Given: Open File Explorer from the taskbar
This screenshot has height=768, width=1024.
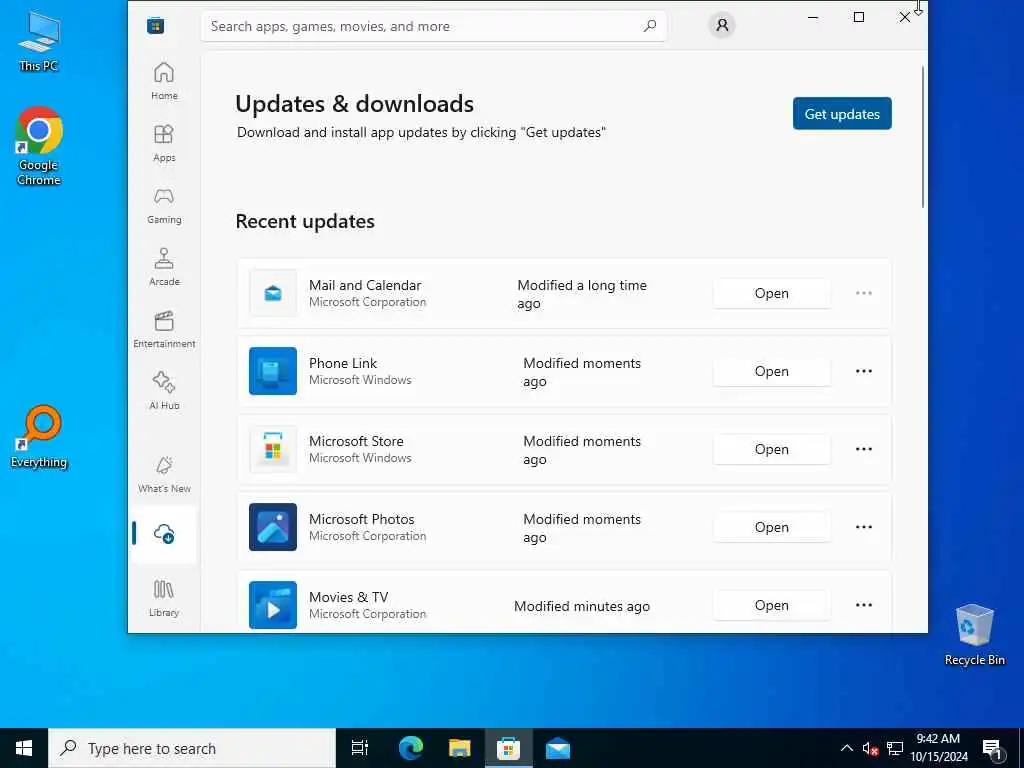Looking at the screenshot, I should click(460, 748).
